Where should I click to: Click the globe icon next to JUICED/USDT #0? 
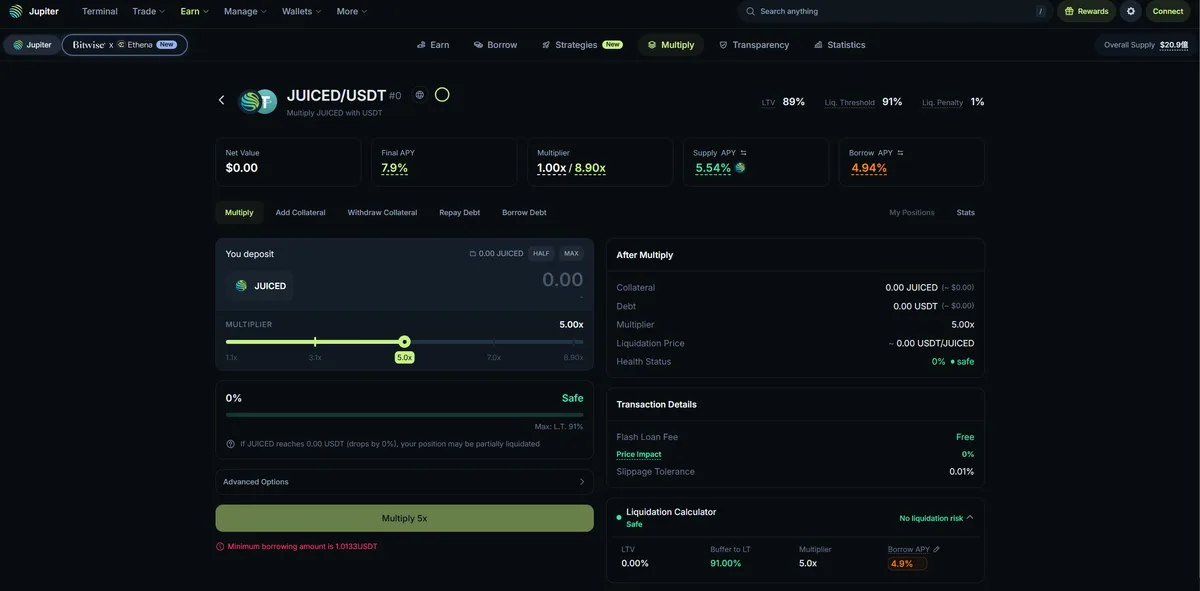pos(420,95)
